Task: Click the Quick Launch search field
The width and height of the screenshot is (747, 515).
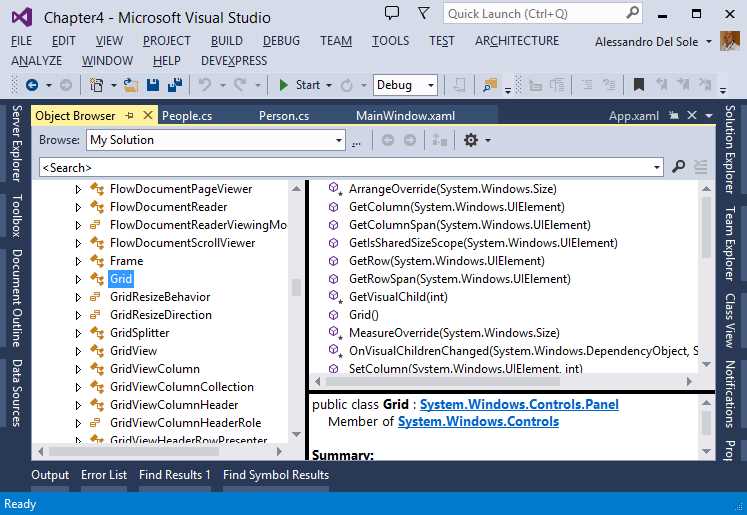Action: click(534, 14)
